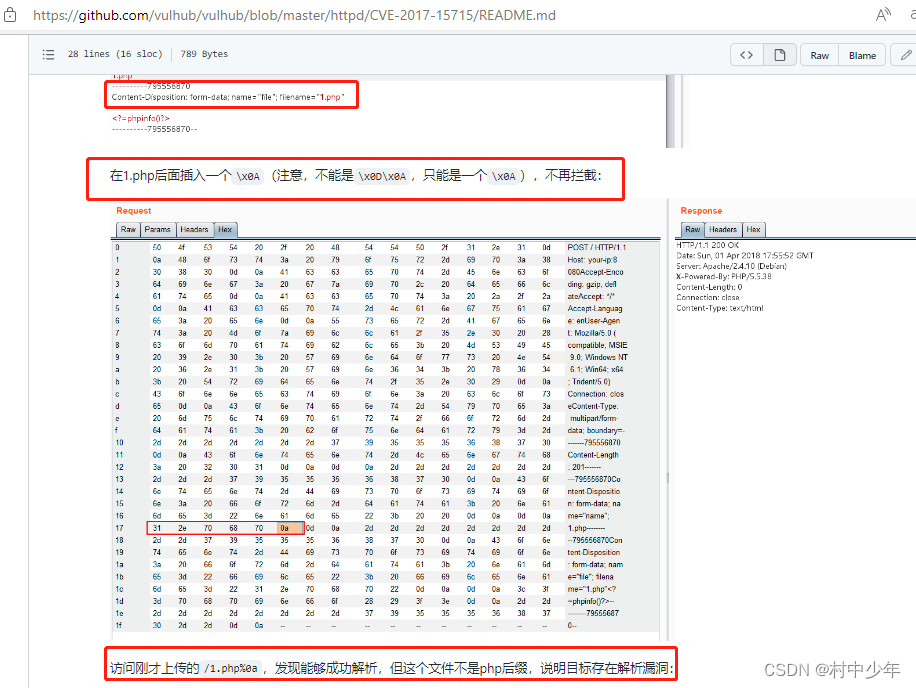Click the "Host: your-ip:8" decoded text
Viewport: 916px width, 688px height.
coord(592,260)
